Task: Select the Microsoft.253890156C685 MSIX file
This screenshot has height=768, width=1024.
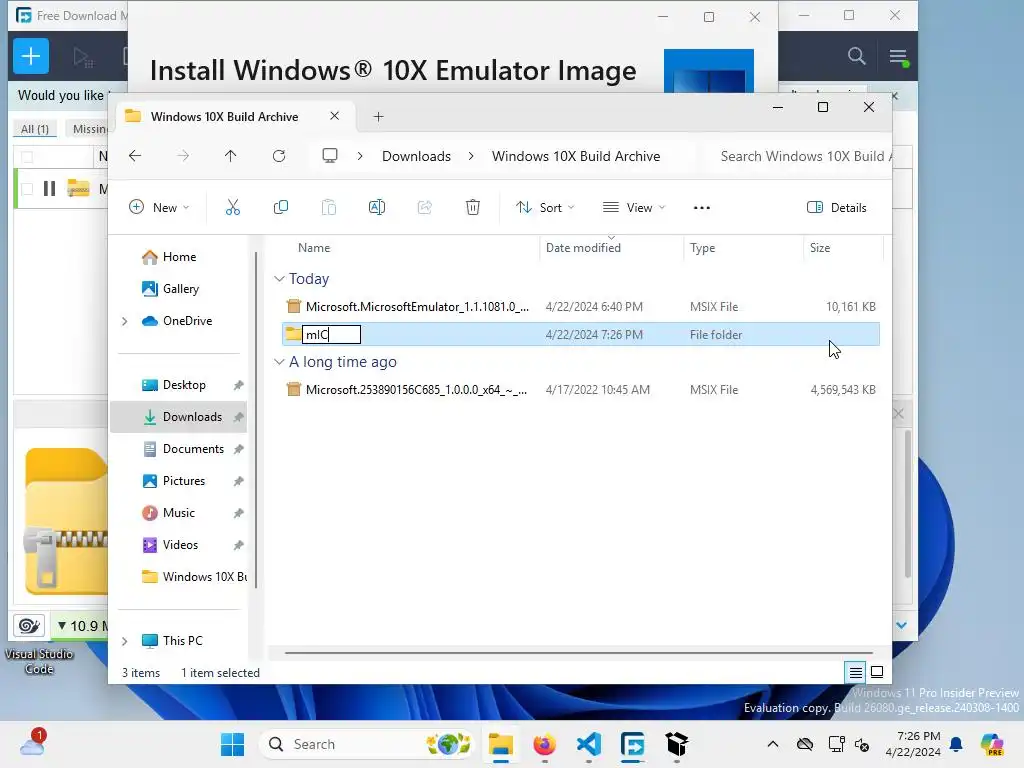Action: [x=581, y=389]
